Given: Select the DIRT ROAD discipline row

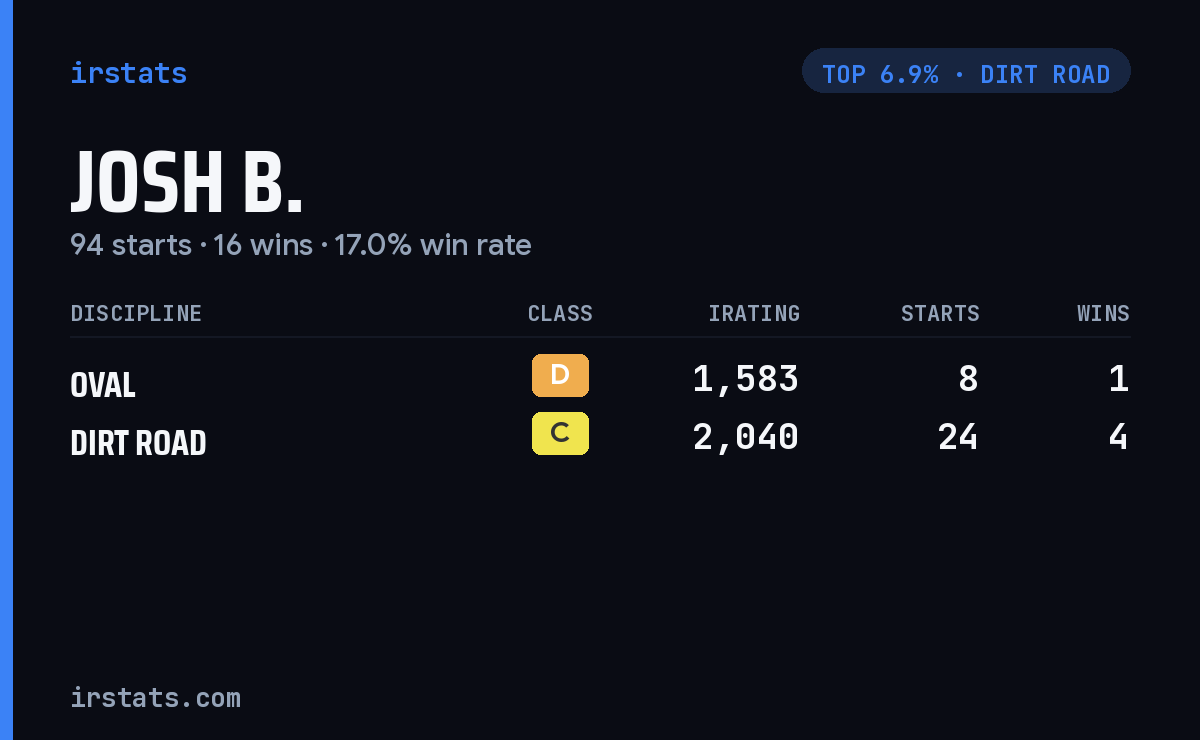Looking at the screenshot, I should (600, 437).
